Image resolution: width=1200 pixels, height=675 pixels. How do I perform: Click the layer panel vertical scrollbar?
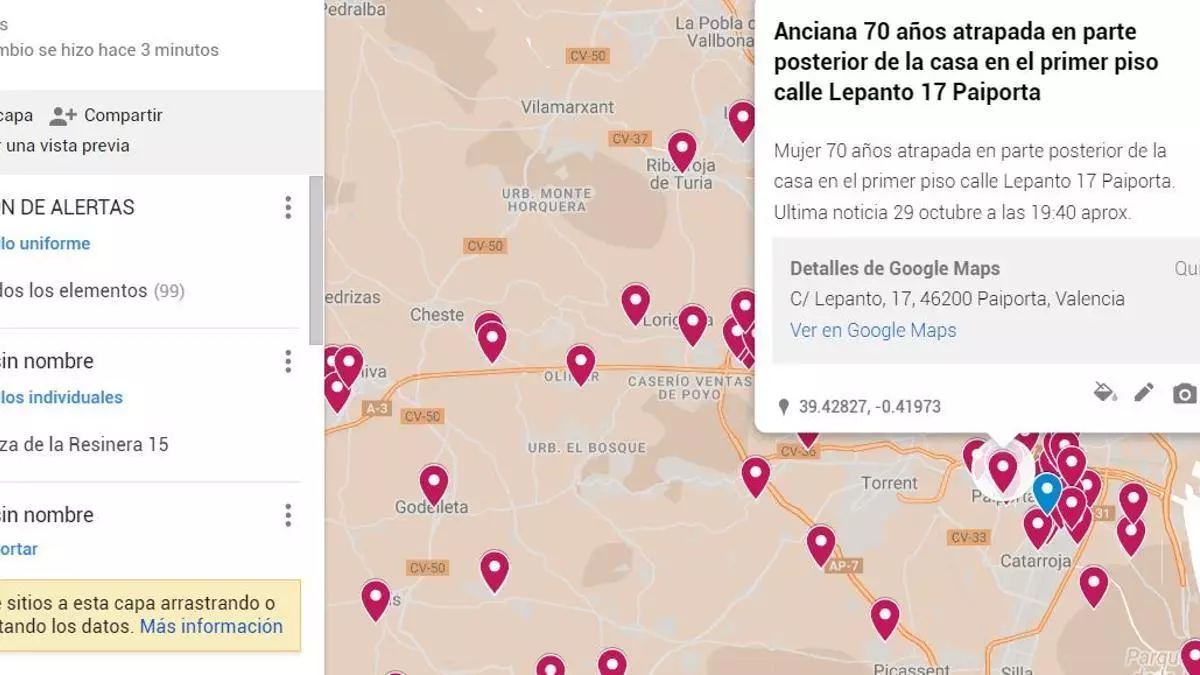[x=316, y=260]
